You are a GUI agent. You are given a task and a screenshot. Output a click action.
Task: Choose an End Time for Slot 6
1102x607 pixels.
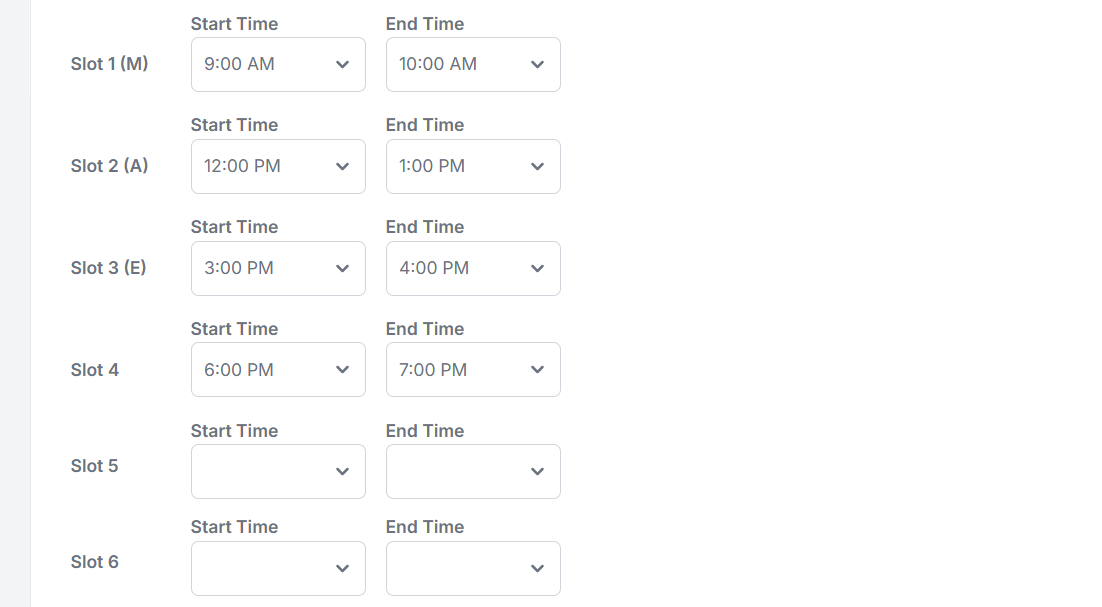[472, 568]
